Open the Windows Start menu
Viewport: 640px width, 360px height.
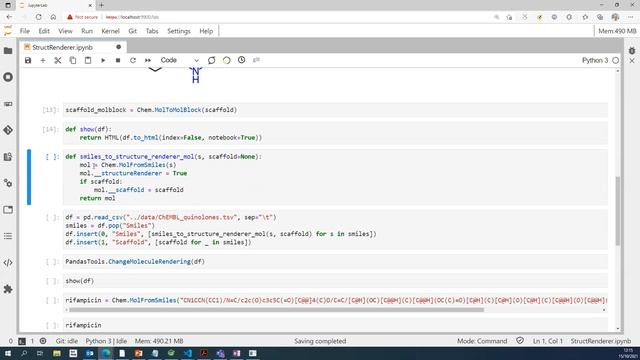pos(7,353)
